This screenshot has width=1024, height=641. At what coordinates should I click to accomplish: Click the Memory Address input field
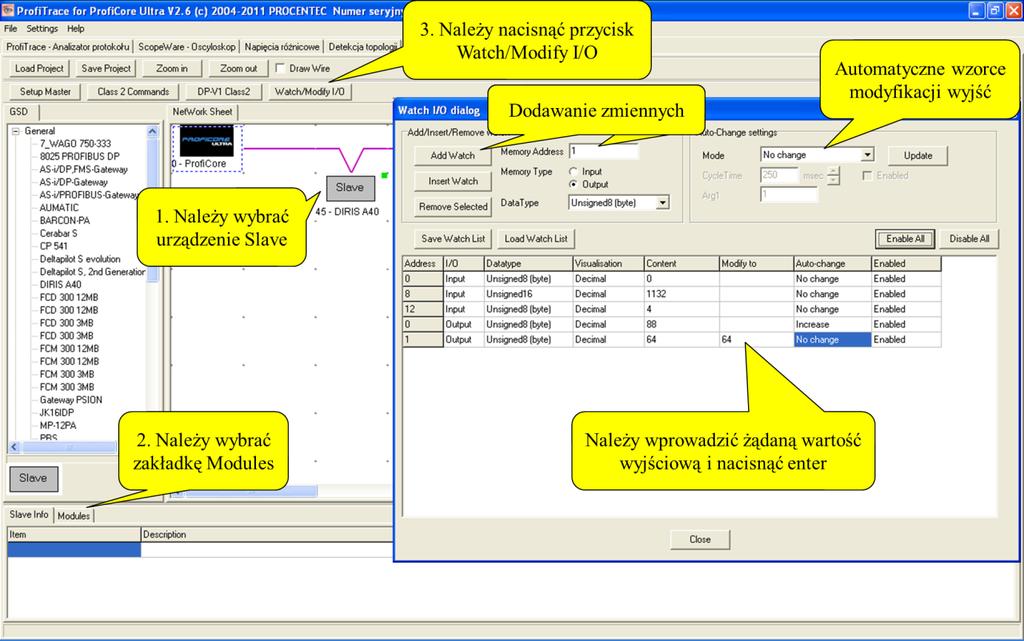pyautogui.click(x=603, y=151)
